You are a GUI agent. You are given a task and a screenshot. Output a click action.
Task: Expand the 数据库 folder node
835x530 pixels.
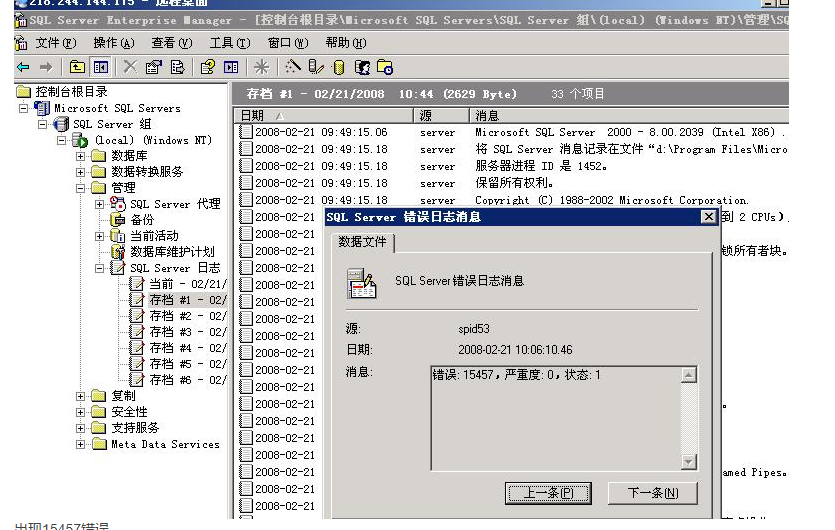click(x=81, y=156)
